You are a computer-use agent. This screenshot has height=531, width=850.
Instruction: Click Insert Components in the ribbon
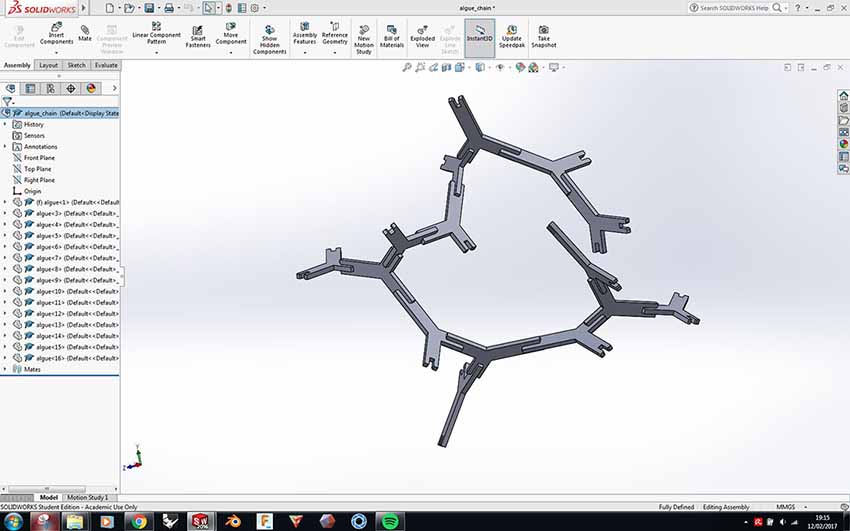[56, 34]
